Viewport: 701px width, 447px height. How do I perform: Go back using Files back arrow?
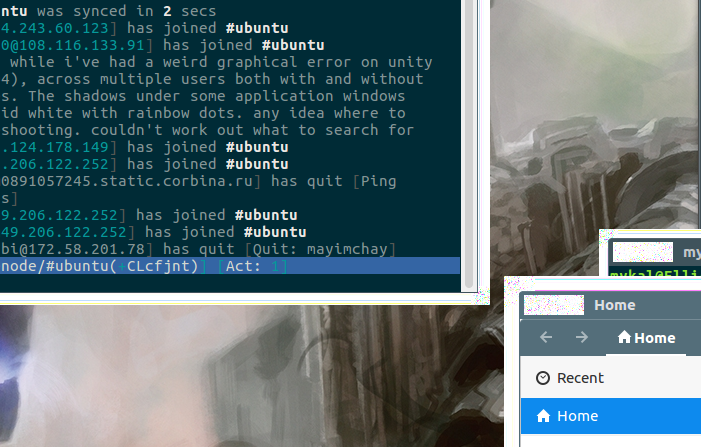click(546, 337)
